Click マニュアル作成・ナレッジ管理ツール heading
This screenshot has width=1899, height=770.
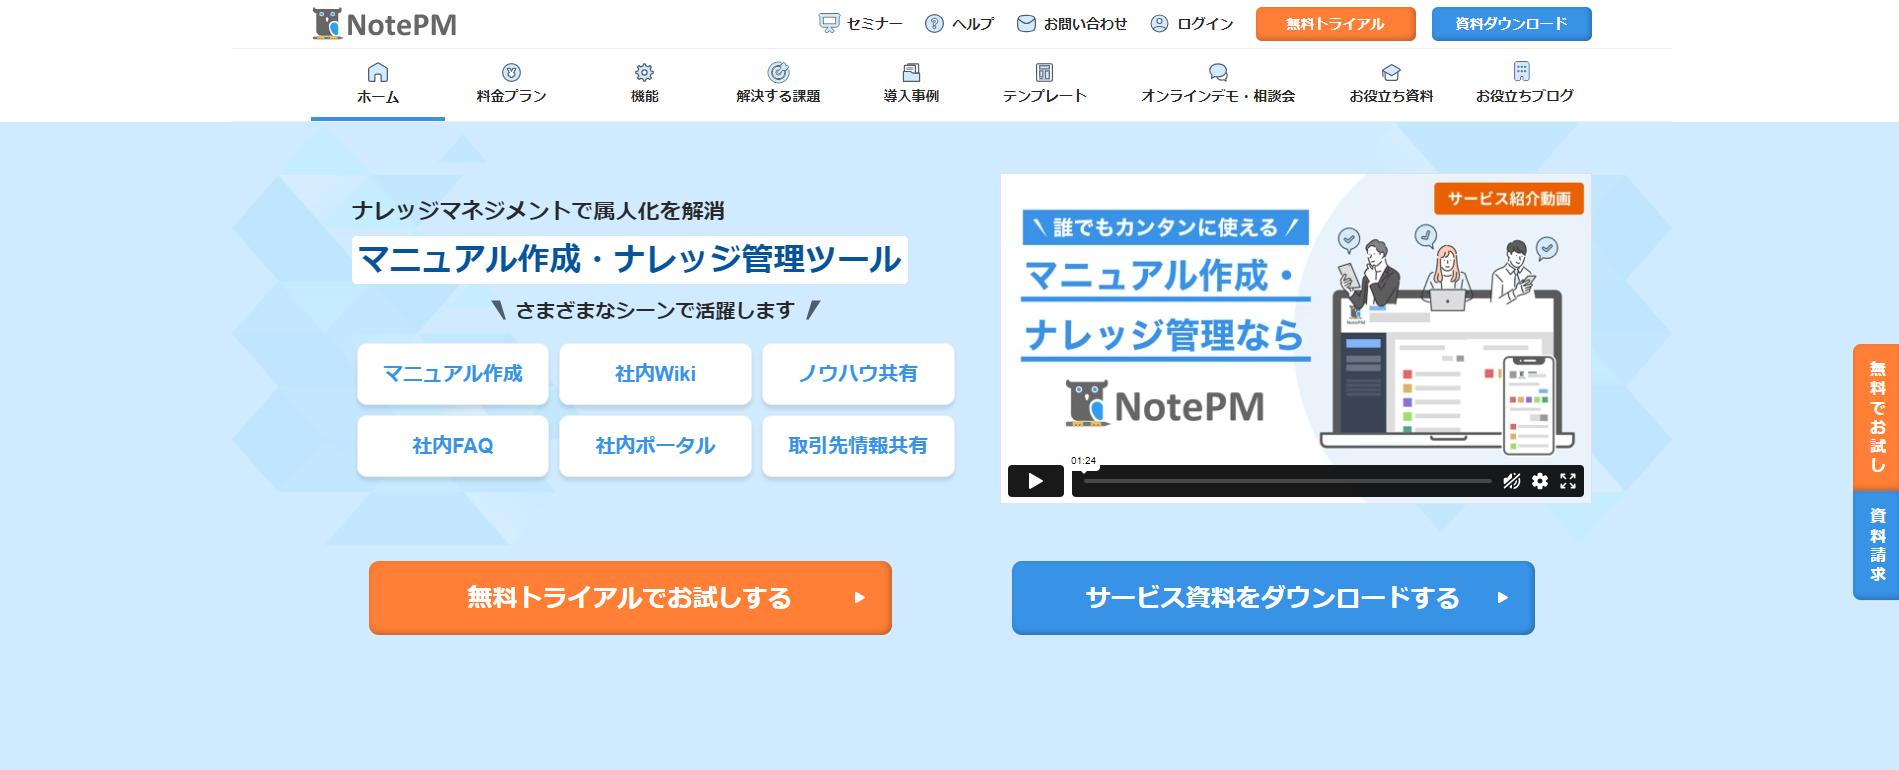pyautogui.click(x=630, y=260)
